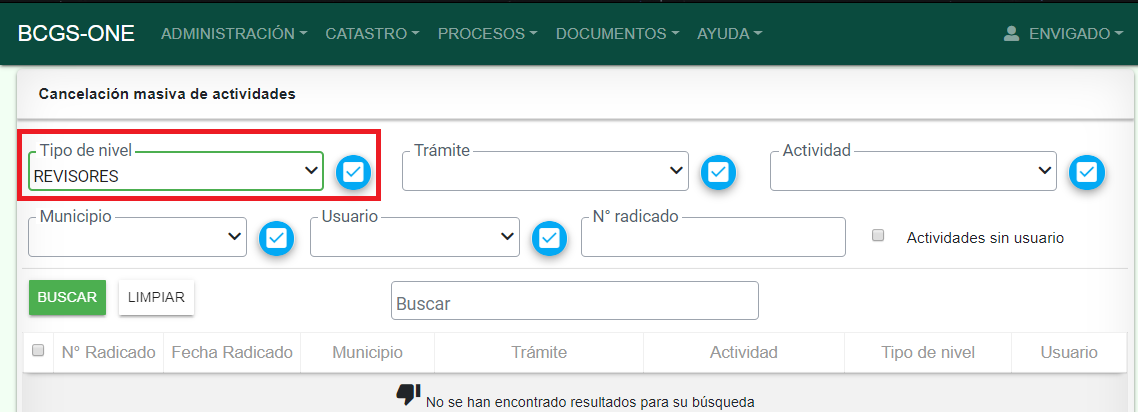Click the user profile icon near ENVIGADO

pos(1011,33)
